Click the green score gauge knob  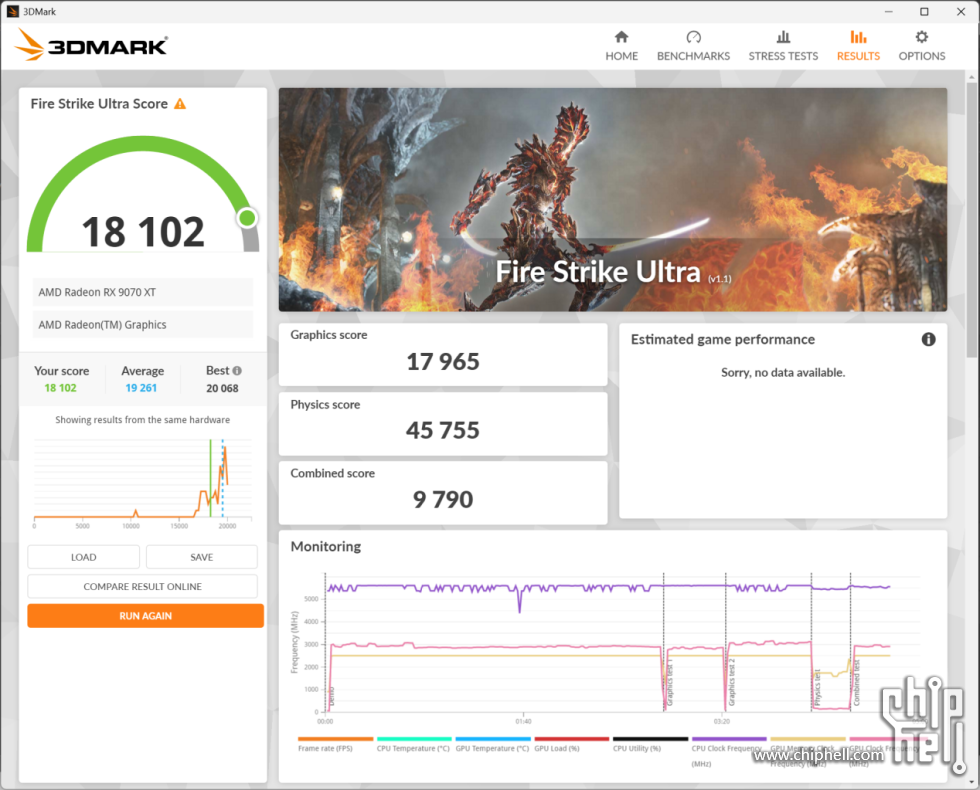pyautogui.click(x=247, y=218)
